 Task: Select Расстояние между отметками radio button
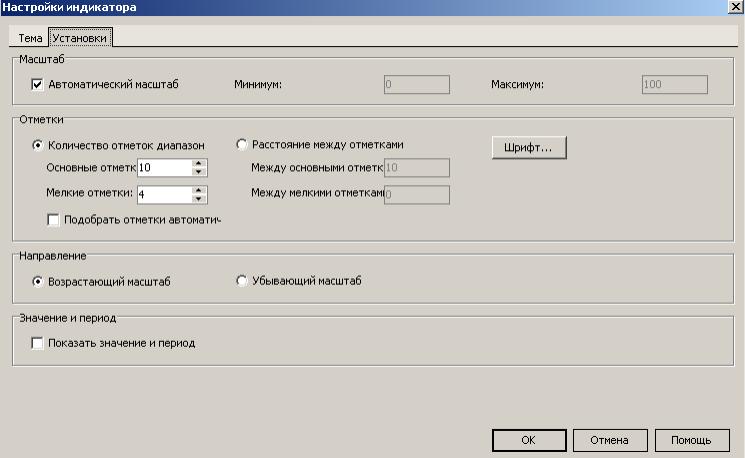point(241,144)
